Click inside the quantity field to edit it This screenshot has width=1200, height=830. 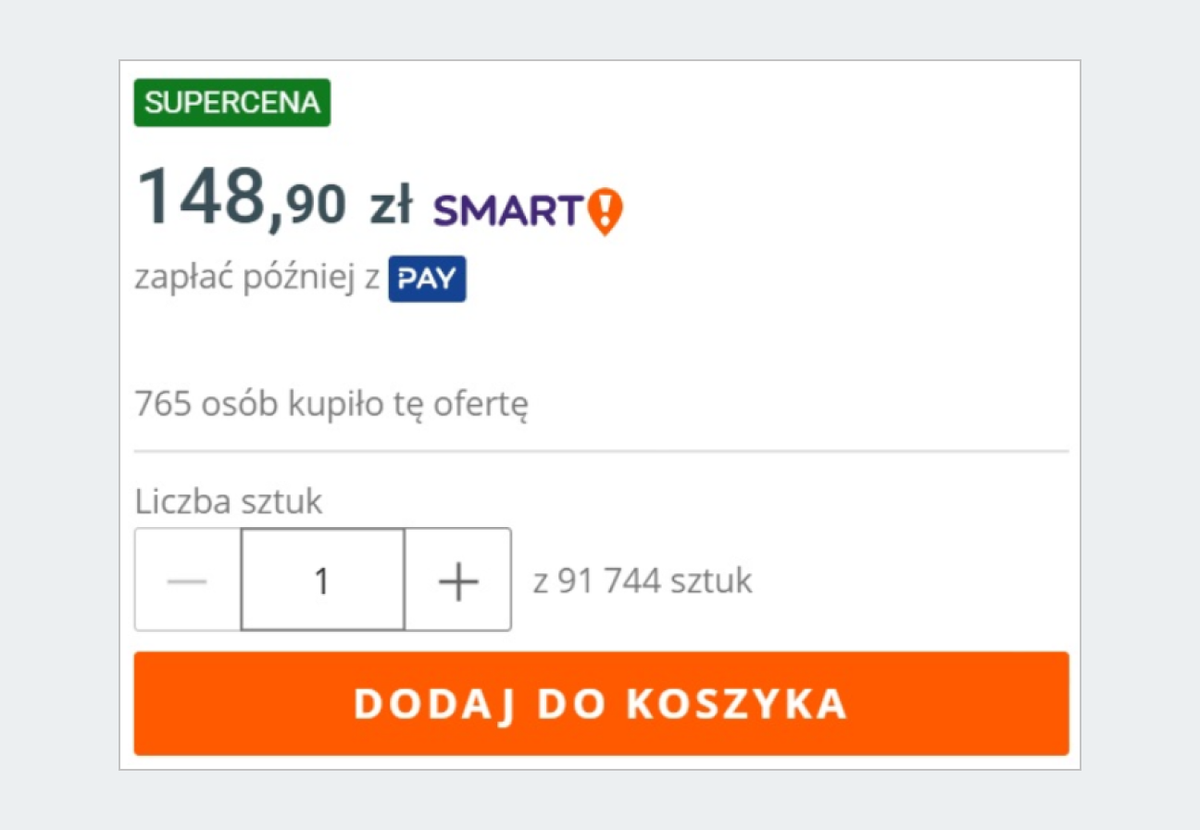coord(322,579)
